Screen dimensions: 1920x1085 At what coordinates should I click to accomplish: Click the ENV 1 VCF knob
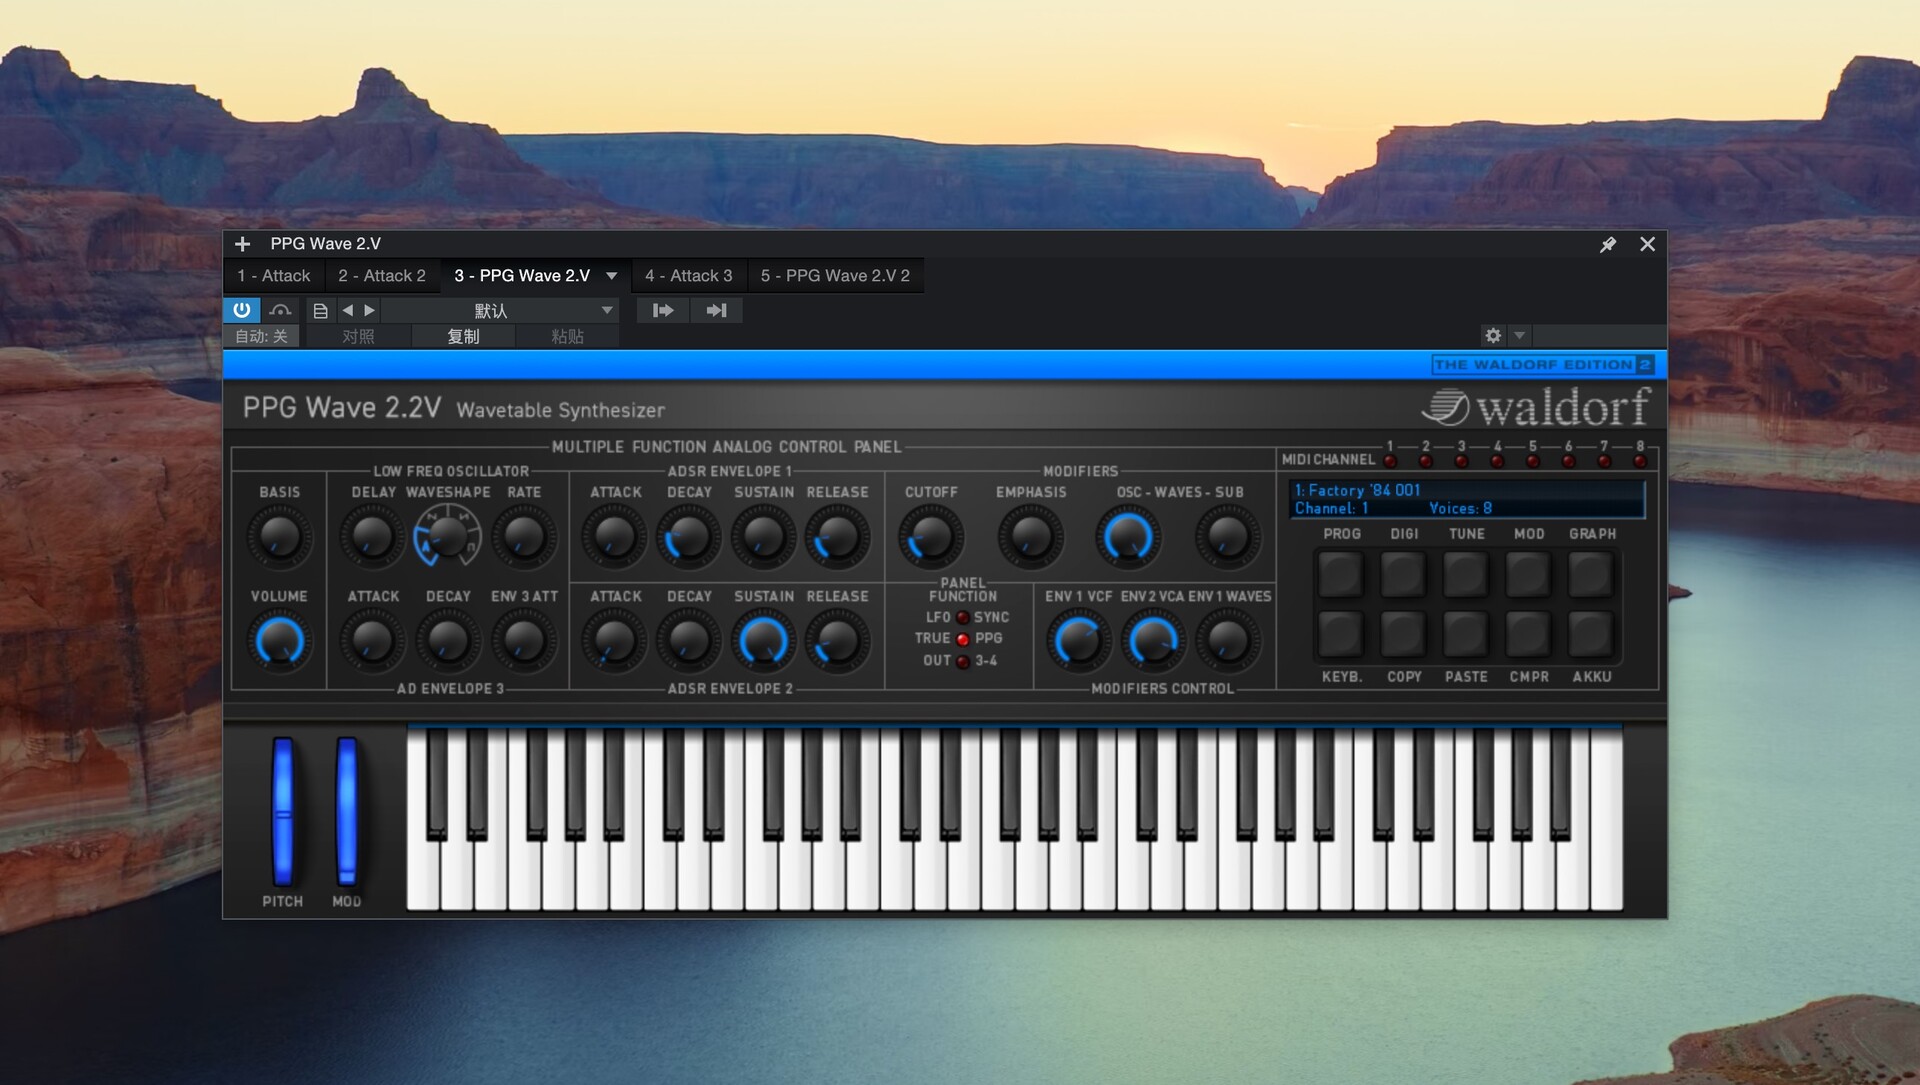pos(1078,641)
